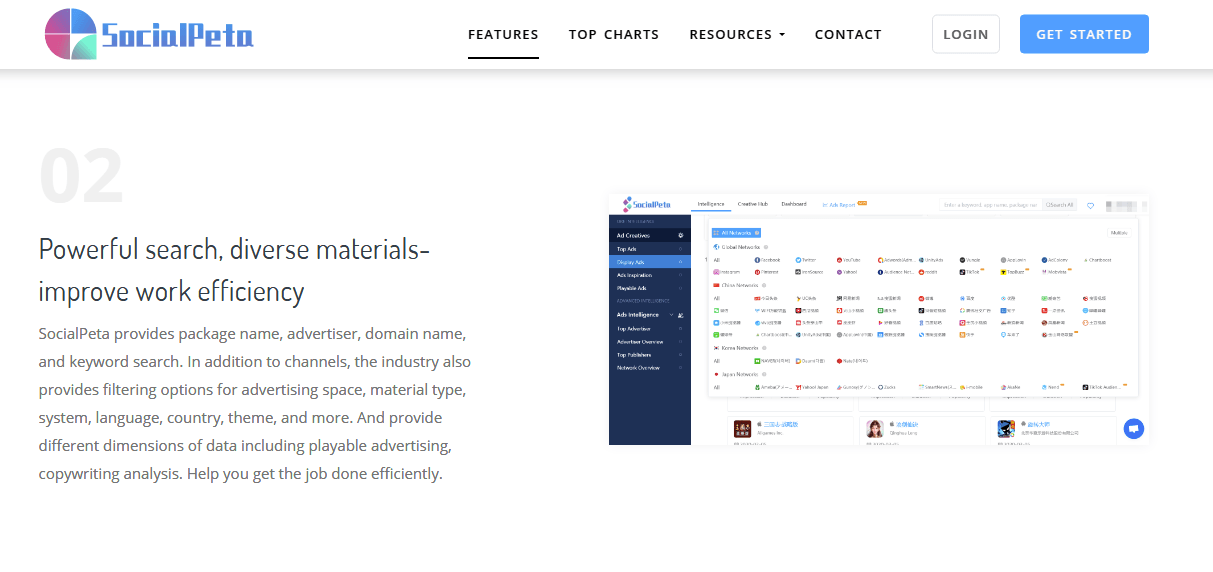Switch to the Intelligence tab
Image resolution: width=1213 pixels, height=572 pixels.
[x=711, y=204]
